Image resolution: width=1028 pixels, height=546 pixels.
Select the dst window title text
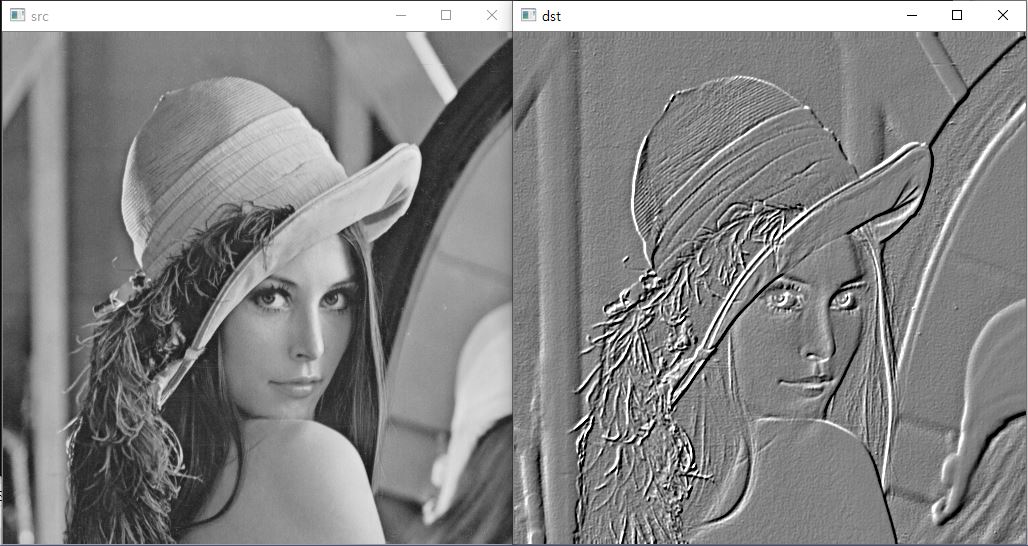tap(551, 16)
